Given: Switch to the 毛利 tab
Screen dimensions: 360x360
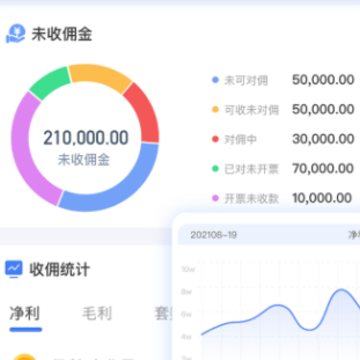Looking at the screenshot, I should point(97,313).
